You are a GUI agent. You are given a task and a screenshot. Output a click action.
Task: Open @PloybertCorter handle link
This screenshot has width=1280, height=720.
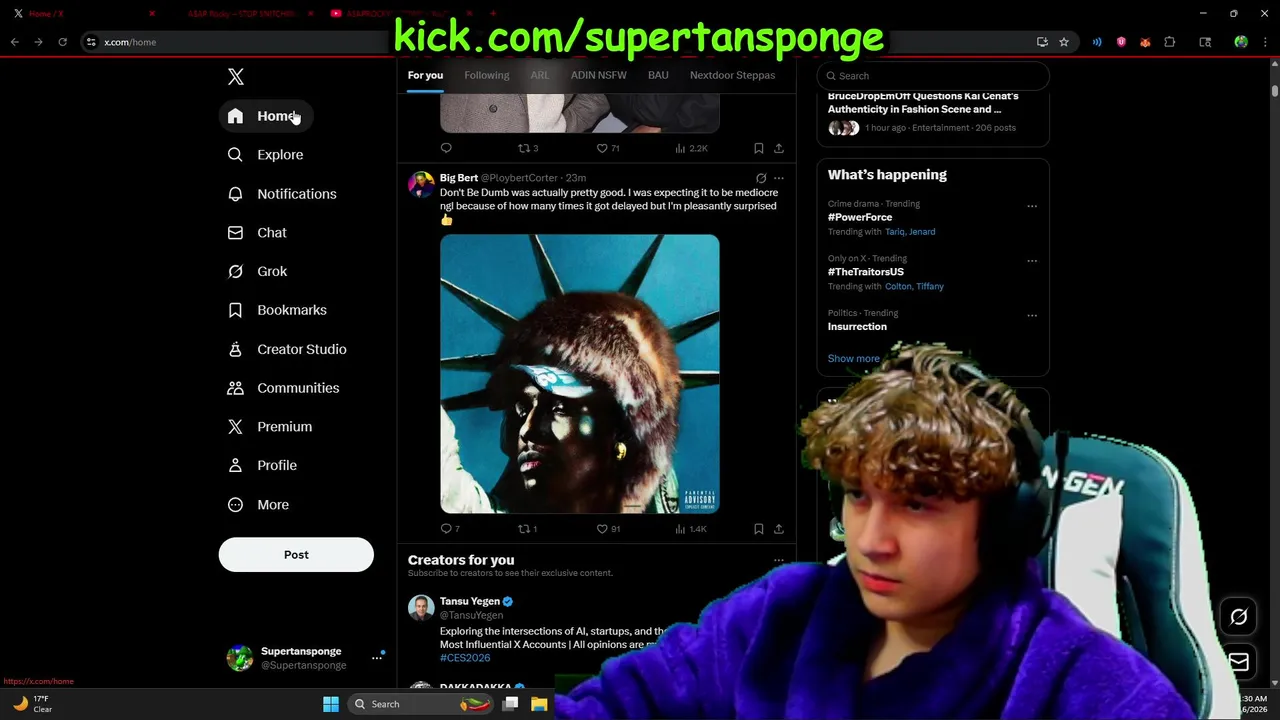tap(519, 178)
